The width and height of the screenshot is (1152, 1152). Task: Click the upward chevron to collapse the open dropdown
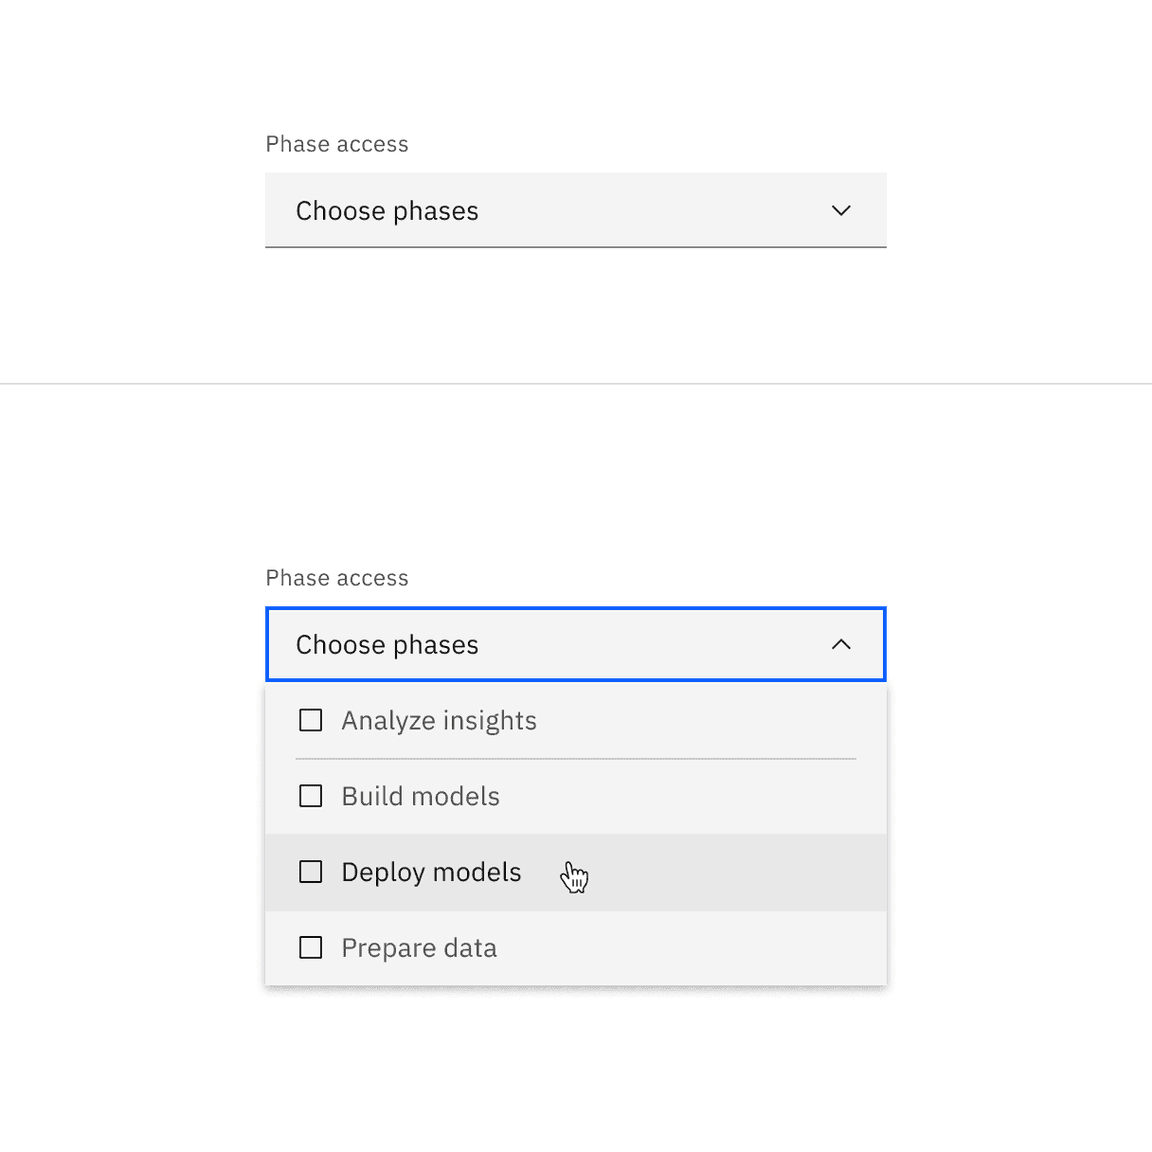841,644
